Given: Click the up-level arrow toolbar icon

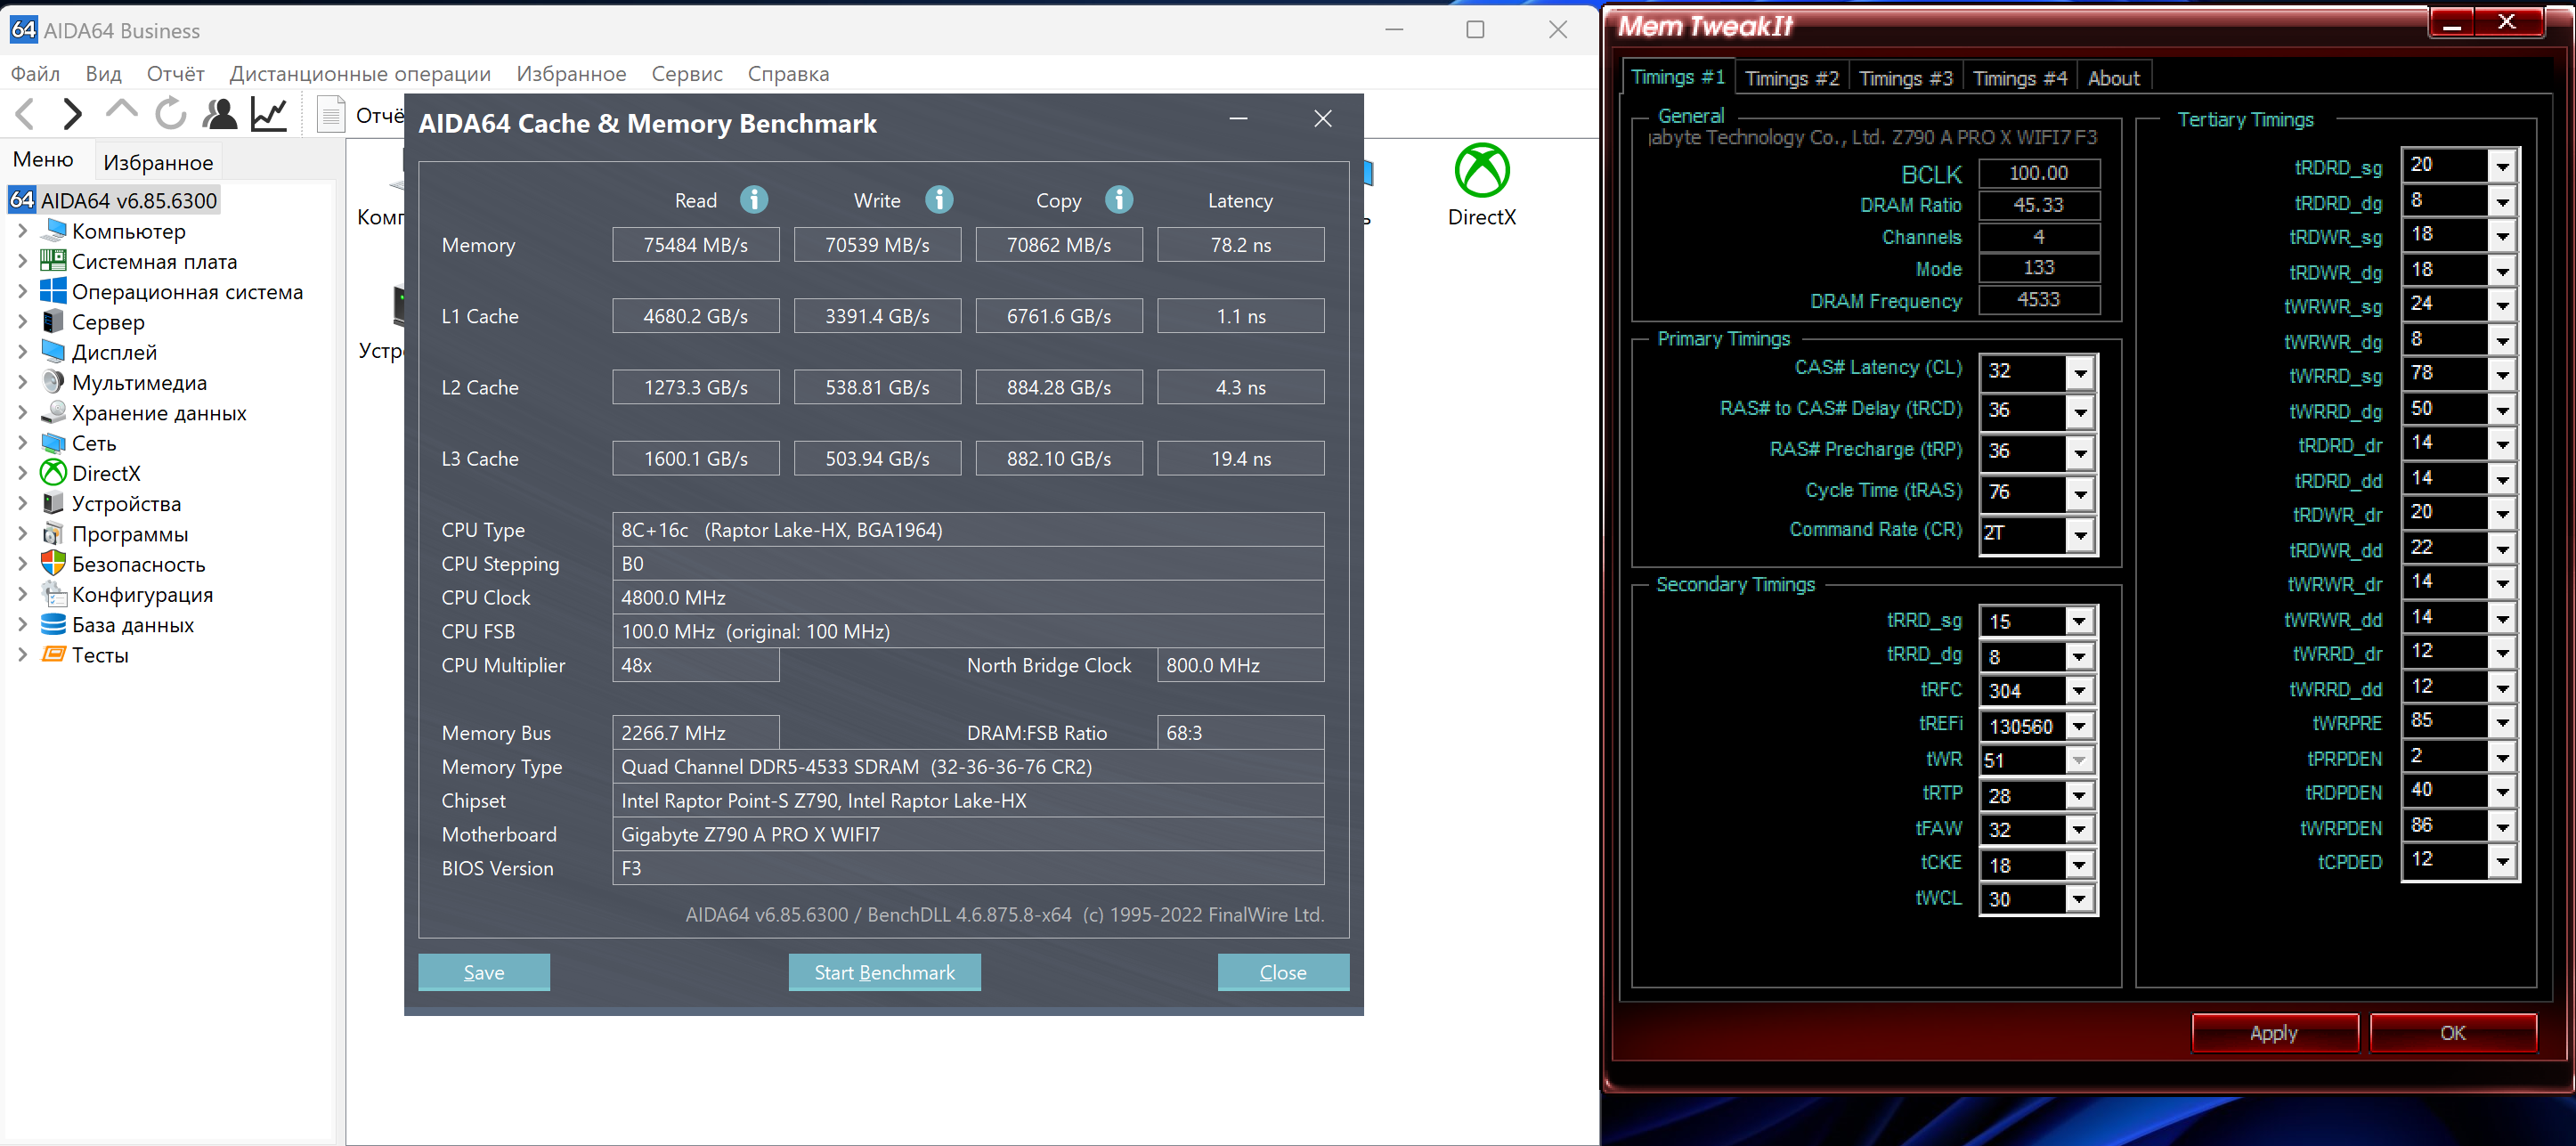Looking at the screenshot, I should pos(122,110).
